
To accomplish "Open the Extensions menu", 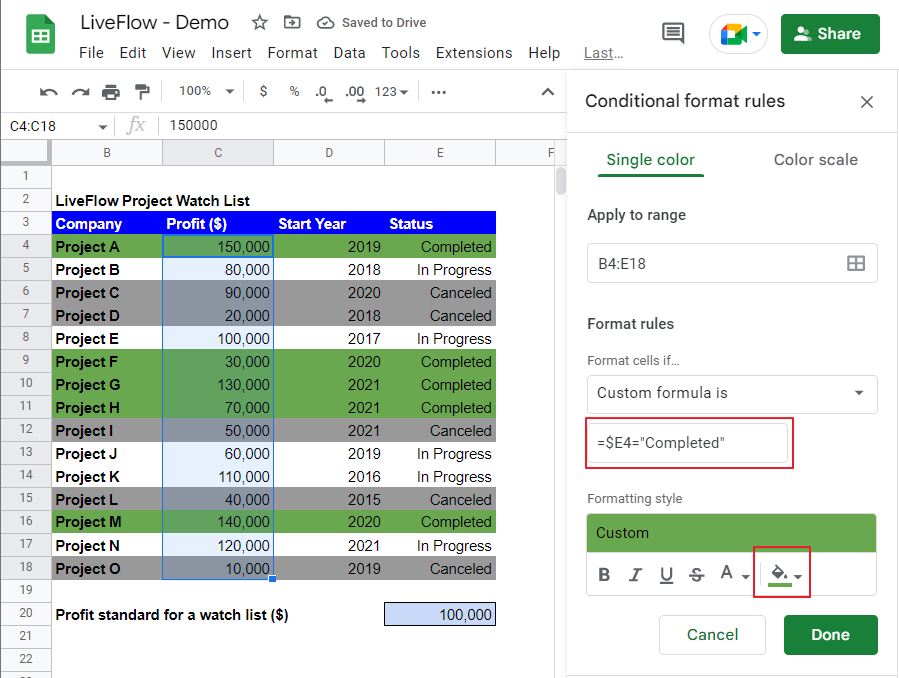I will (x=474, y=53).
